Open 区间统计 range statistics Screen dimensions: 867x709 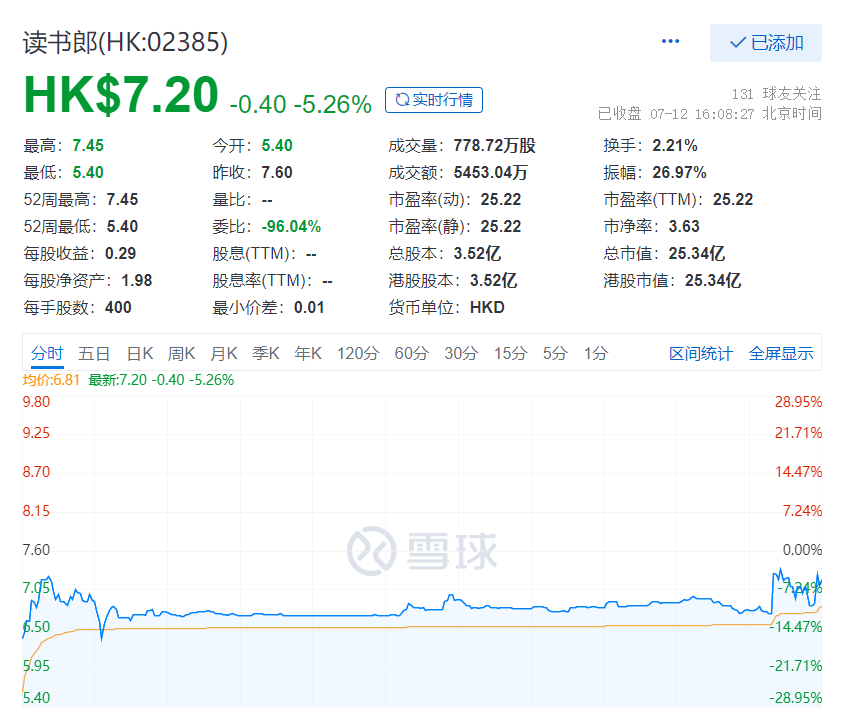coord(700,353)
